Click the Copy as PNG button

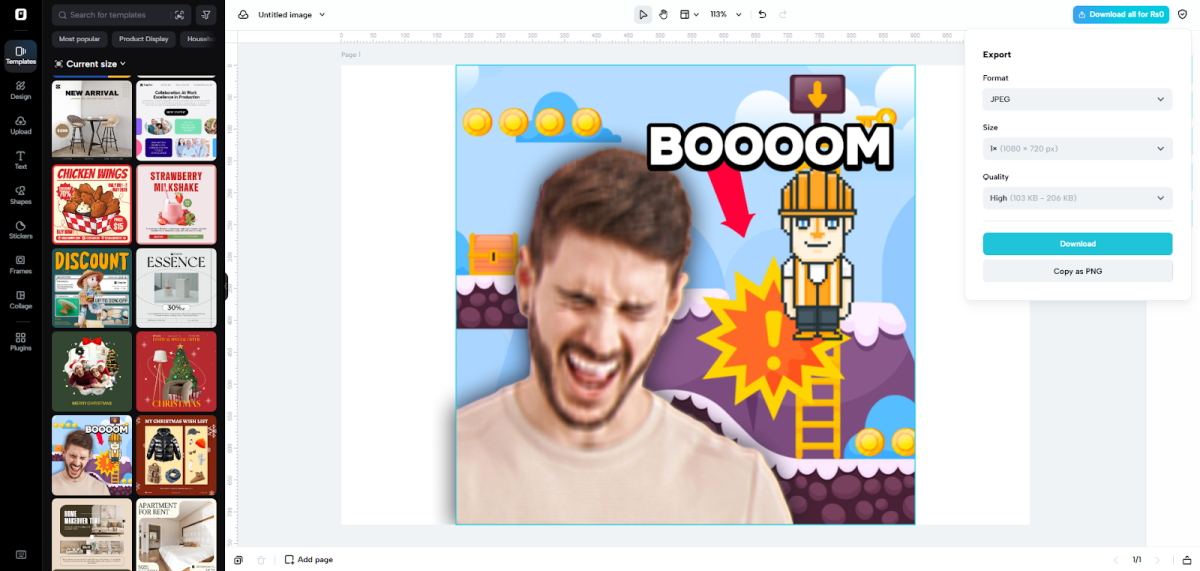coord(1077,271)
